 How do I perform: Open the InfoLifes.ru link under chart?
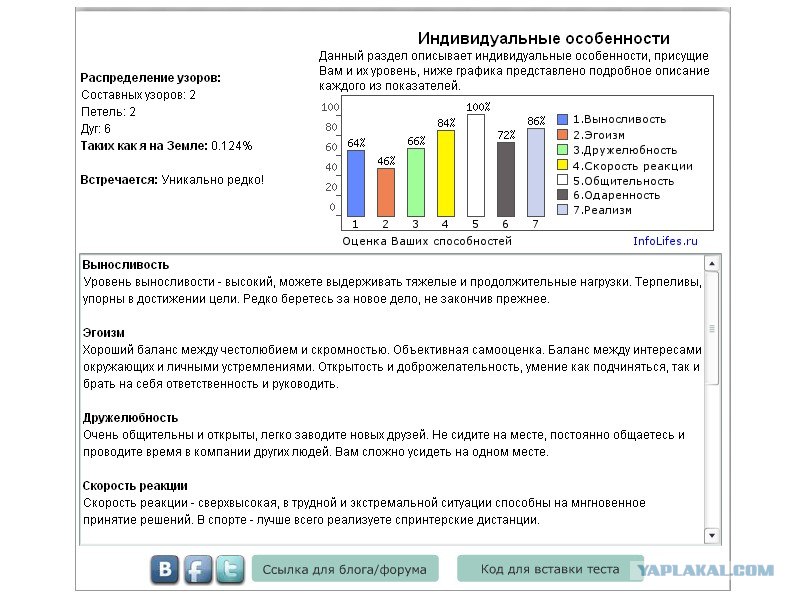[665, 241]
